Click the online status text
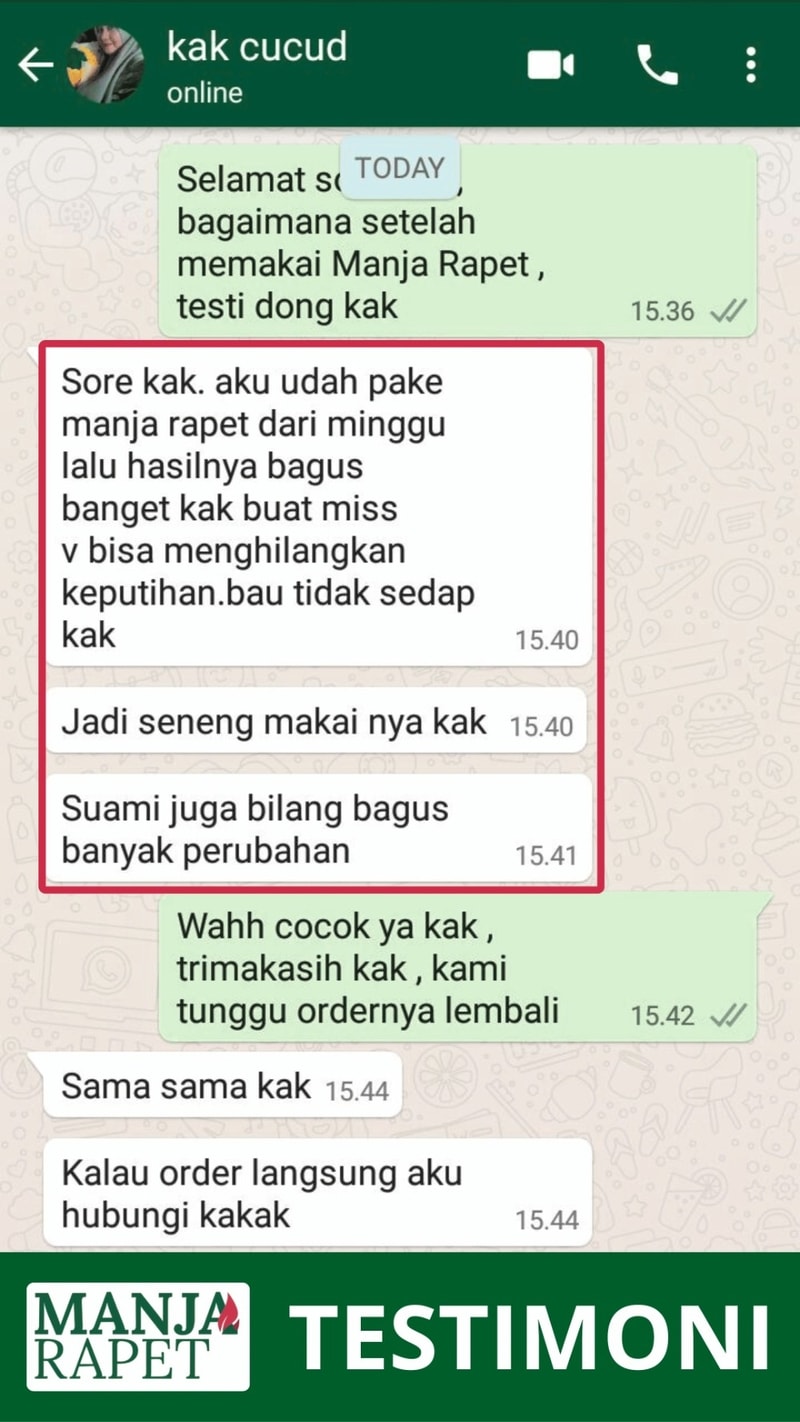 [x=204, y=93]
